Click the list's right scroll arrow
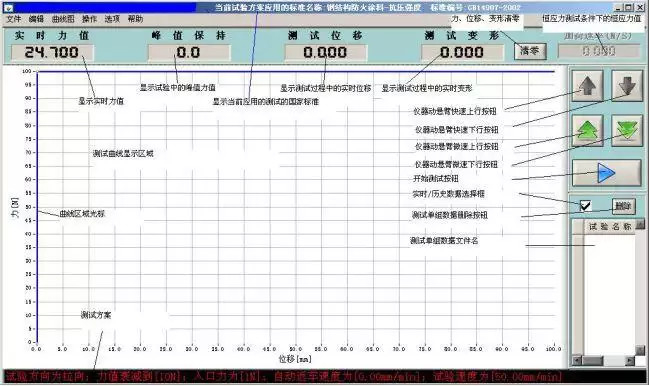Image resolution: width=649 pixels, height=386 pixels. (630, 361)
